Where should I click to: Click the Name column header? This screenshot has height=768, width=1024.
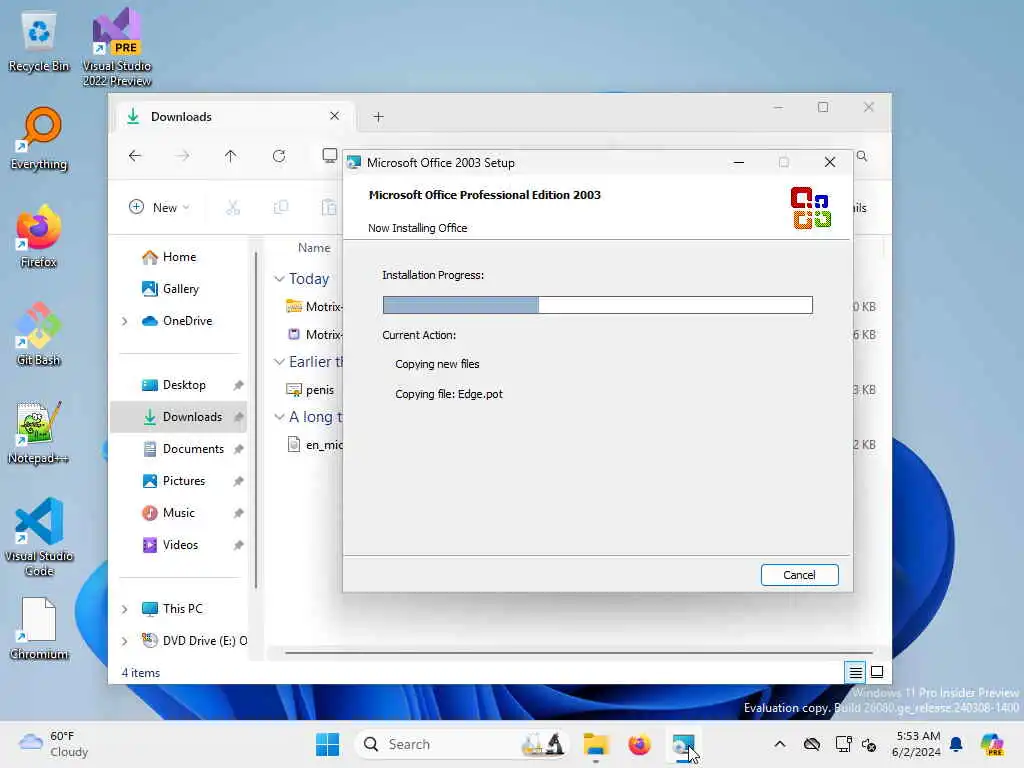click(313, 248)
